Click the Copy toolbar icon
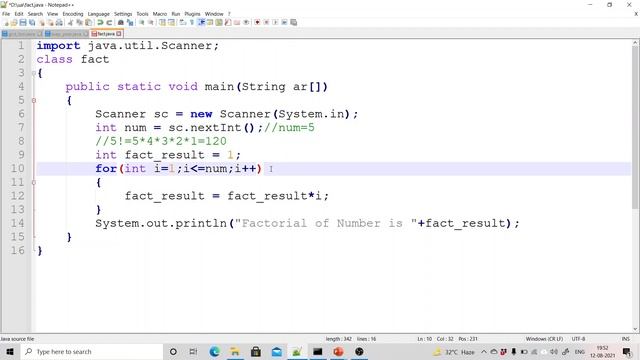 click(79, 22)
